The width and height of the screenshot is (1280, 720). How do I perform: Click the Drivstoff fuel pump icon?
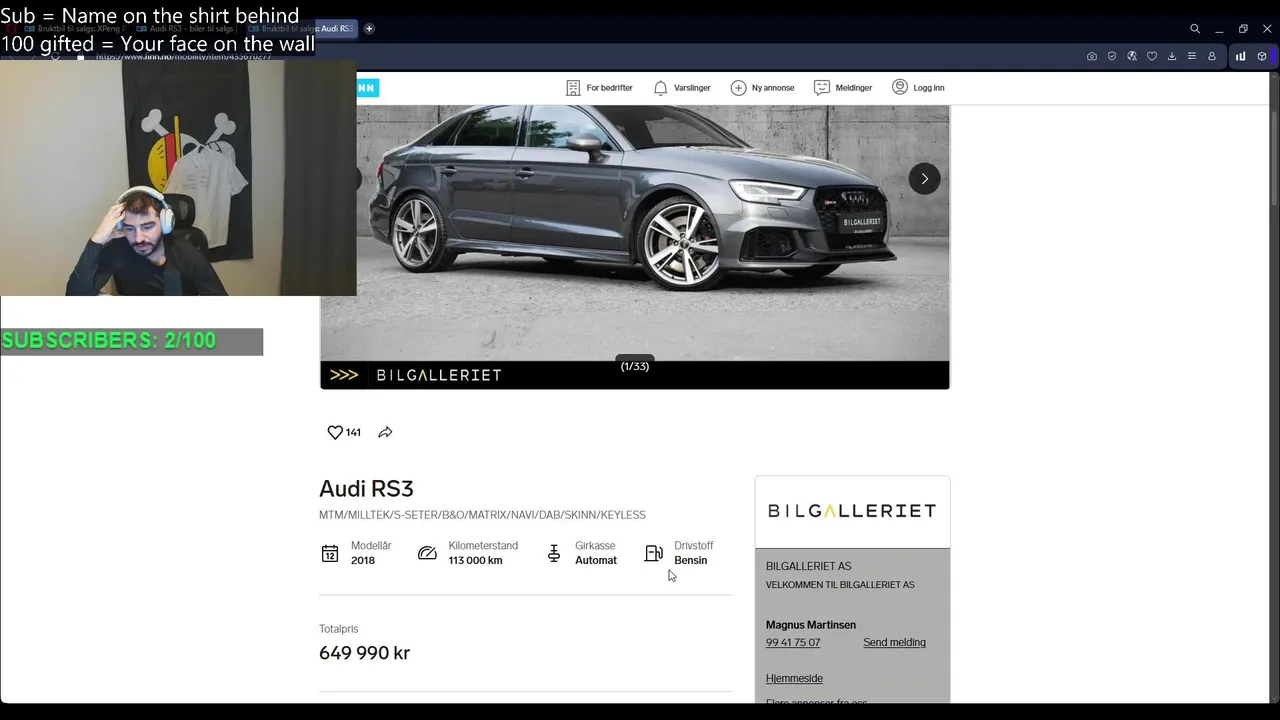pos(654,553)
